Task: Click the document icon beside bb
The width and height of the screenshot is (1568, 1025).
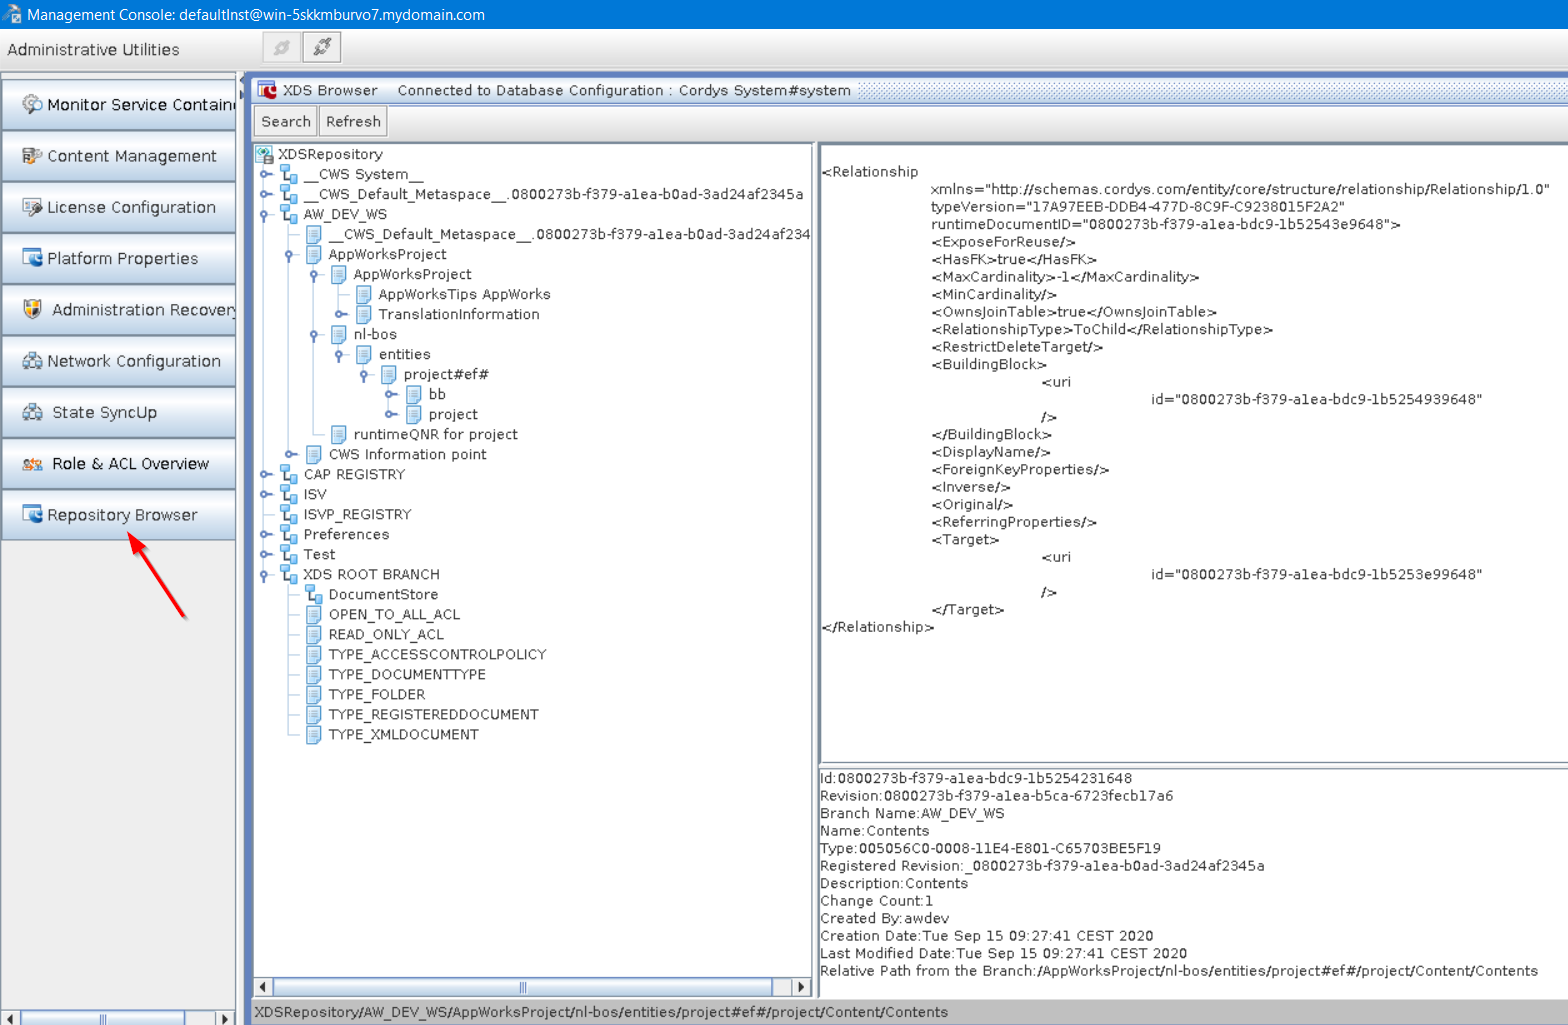Action: (x=414, y=394)
